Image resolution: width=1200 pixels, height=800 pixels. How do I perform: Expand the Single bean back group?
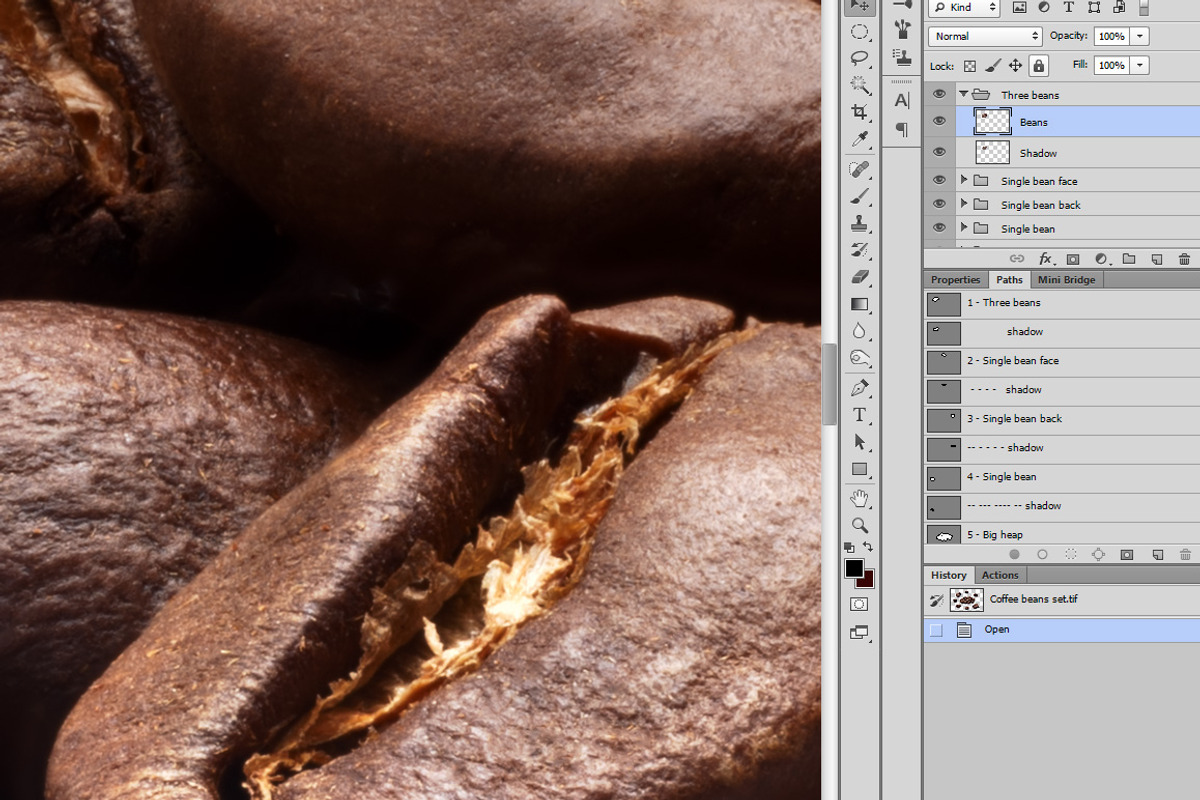(964, 204)
